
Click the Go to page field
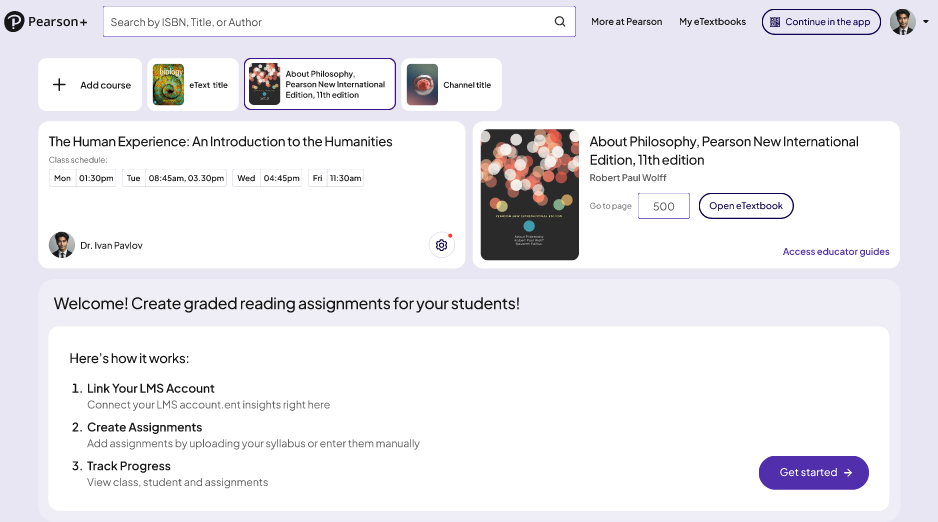(663, 206)
